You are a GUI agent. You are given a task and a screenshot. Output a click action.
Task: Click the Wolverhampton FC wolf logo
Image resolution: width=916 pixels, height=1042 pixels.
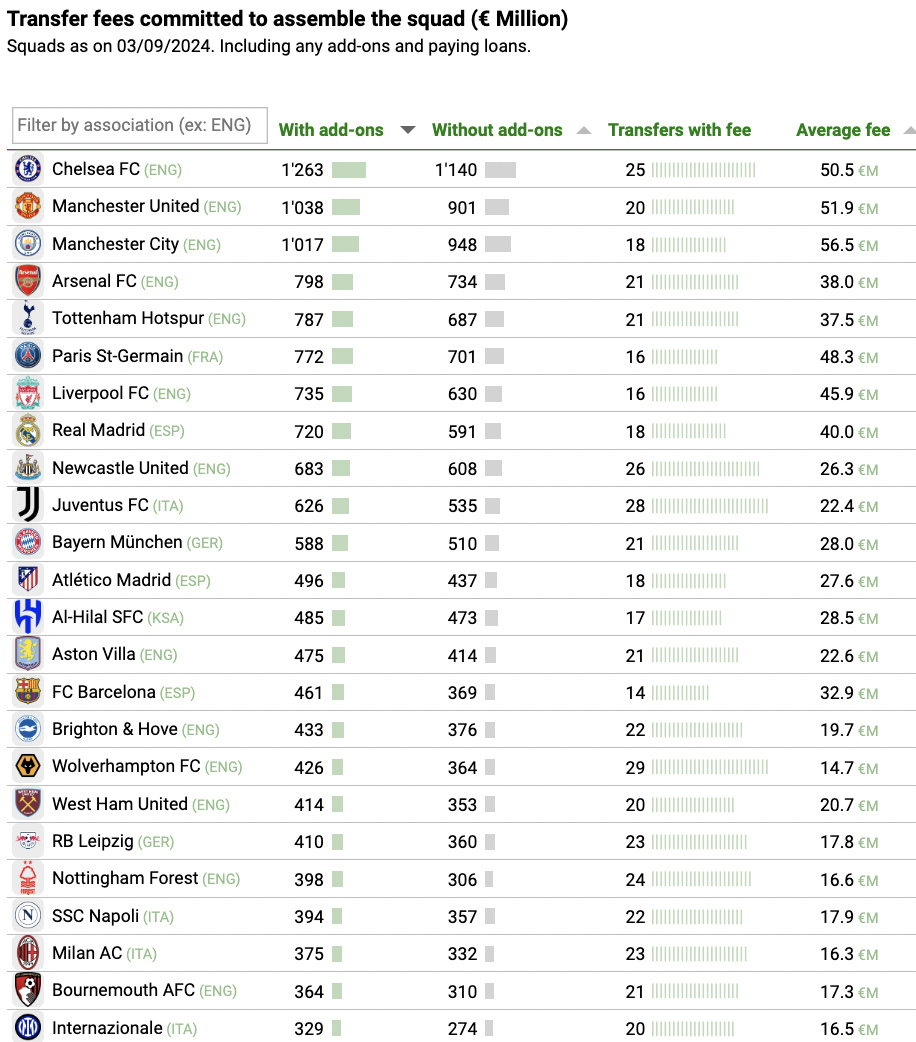[x=28, y=766]
